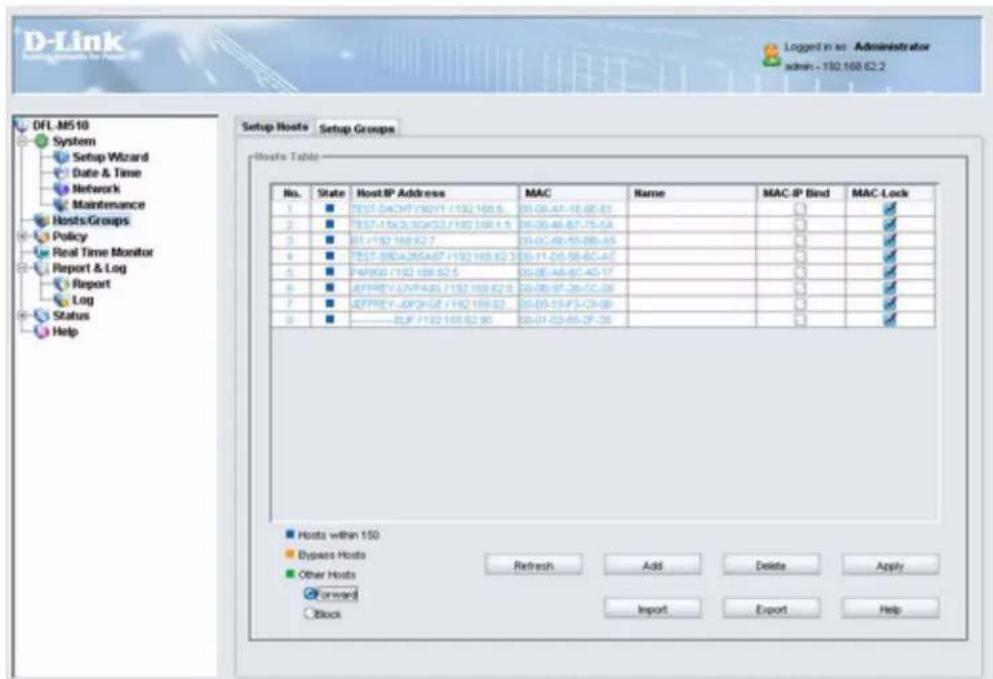Click the blue State icon in row 6
This screenshot has height=679, width=993.
[329, 288]
